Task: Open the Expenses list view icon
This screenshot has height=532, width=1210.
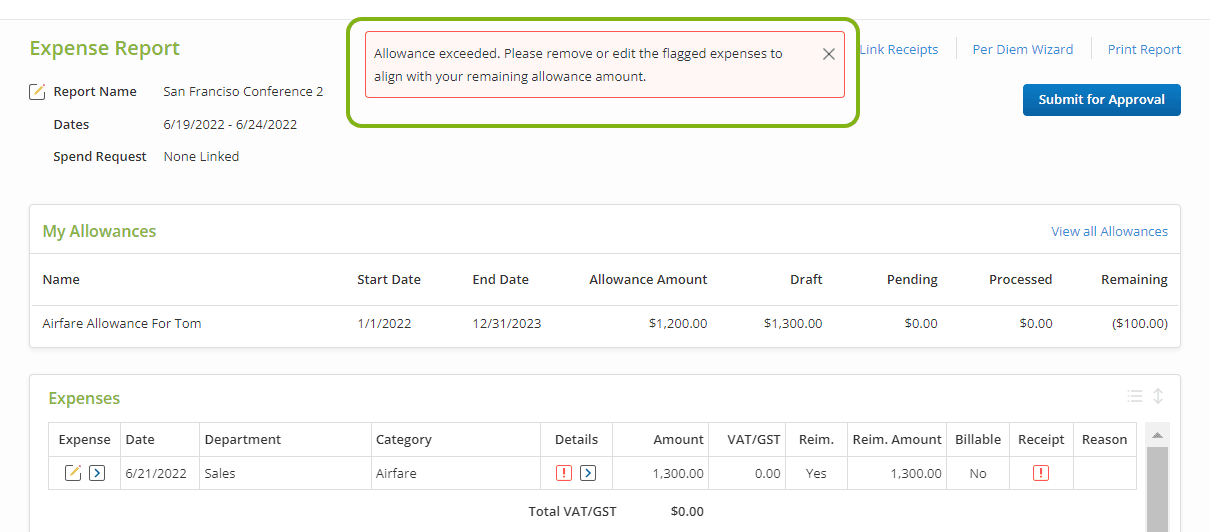Action: [x=1135, y=396]
